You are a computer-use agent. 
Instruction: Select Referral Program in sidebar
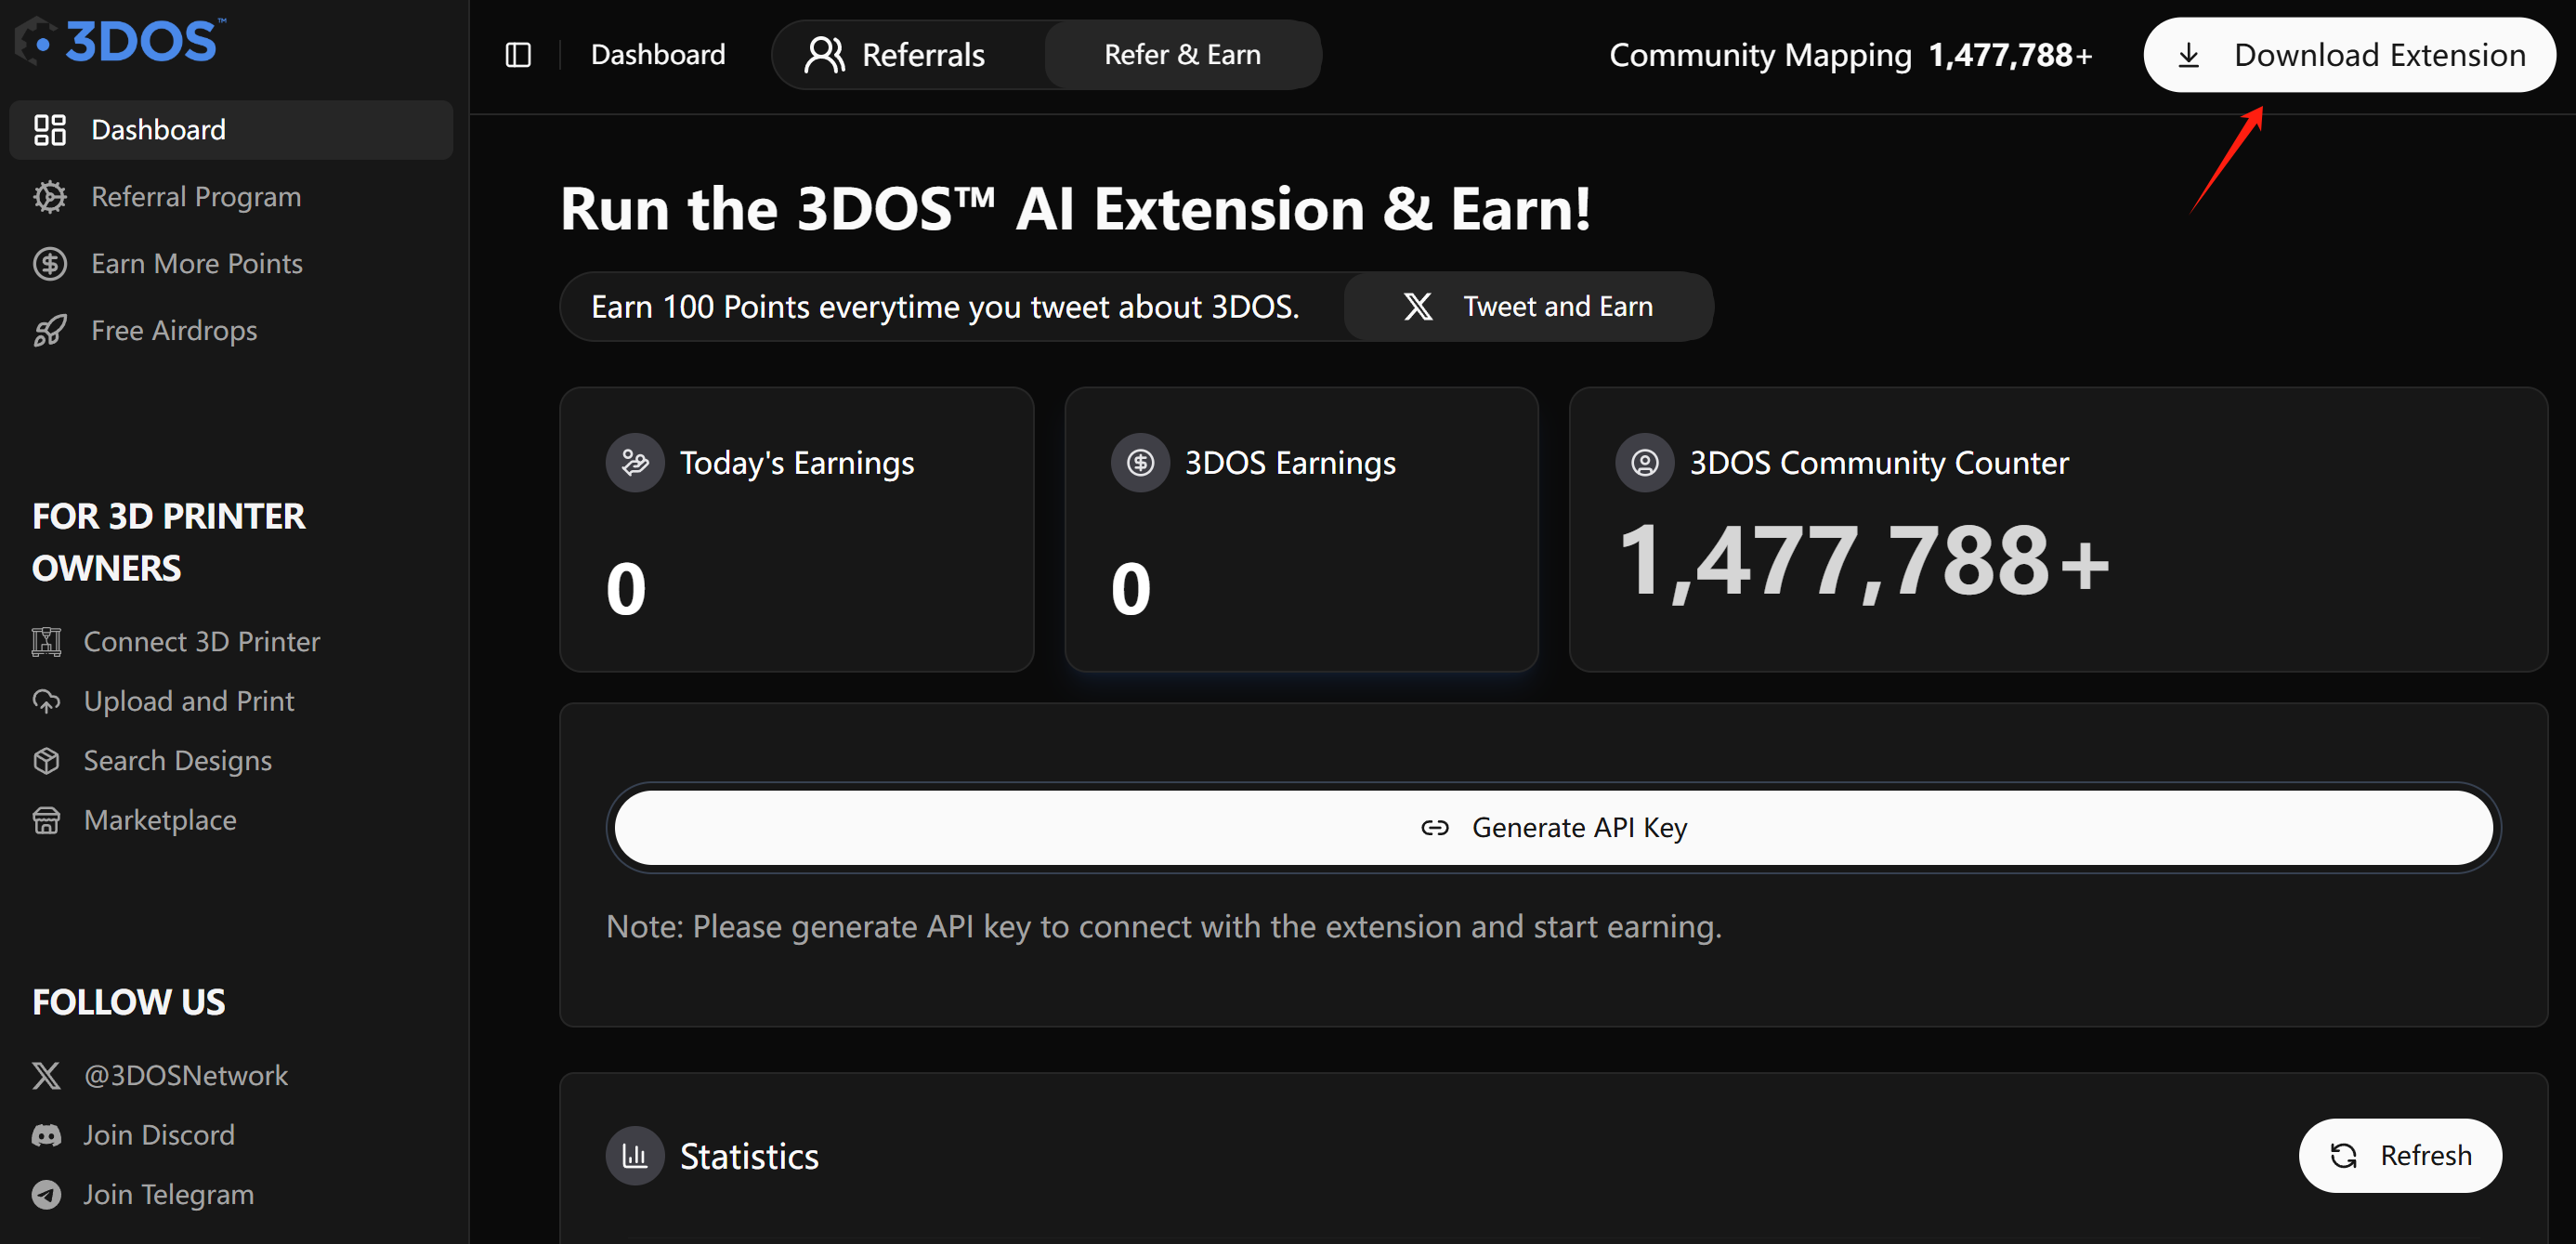coord(195,197)
